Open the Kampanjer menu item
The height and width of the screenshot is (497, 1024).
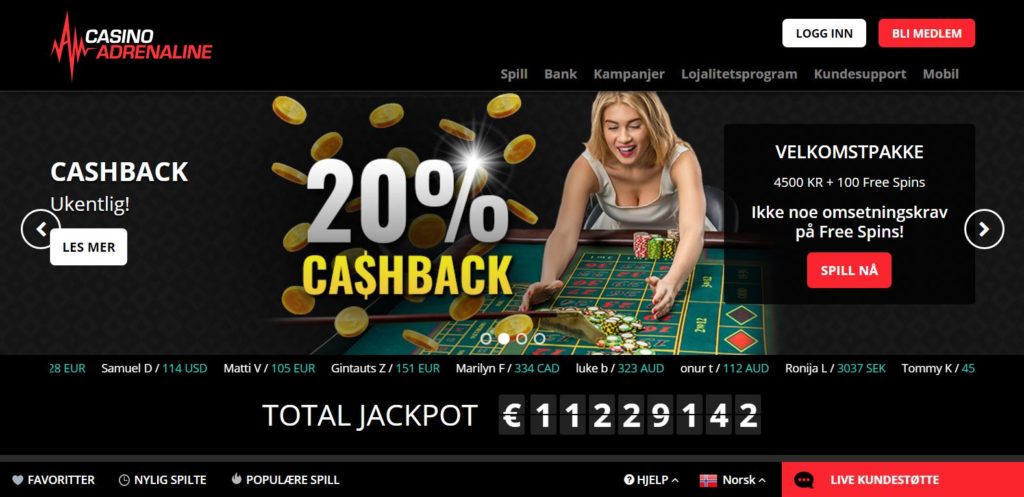coord(629,74)
